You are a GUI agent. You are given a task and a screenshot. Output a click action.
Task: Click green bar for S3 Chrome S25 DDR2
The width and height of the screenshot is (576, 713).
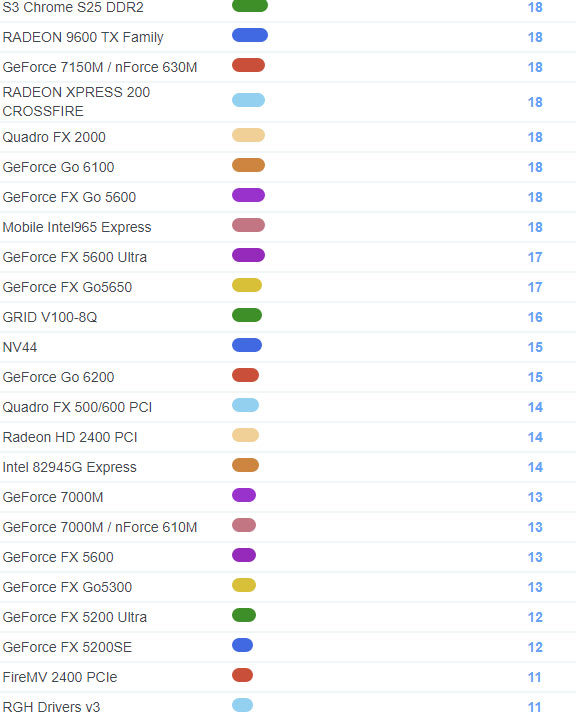[250, 5]
